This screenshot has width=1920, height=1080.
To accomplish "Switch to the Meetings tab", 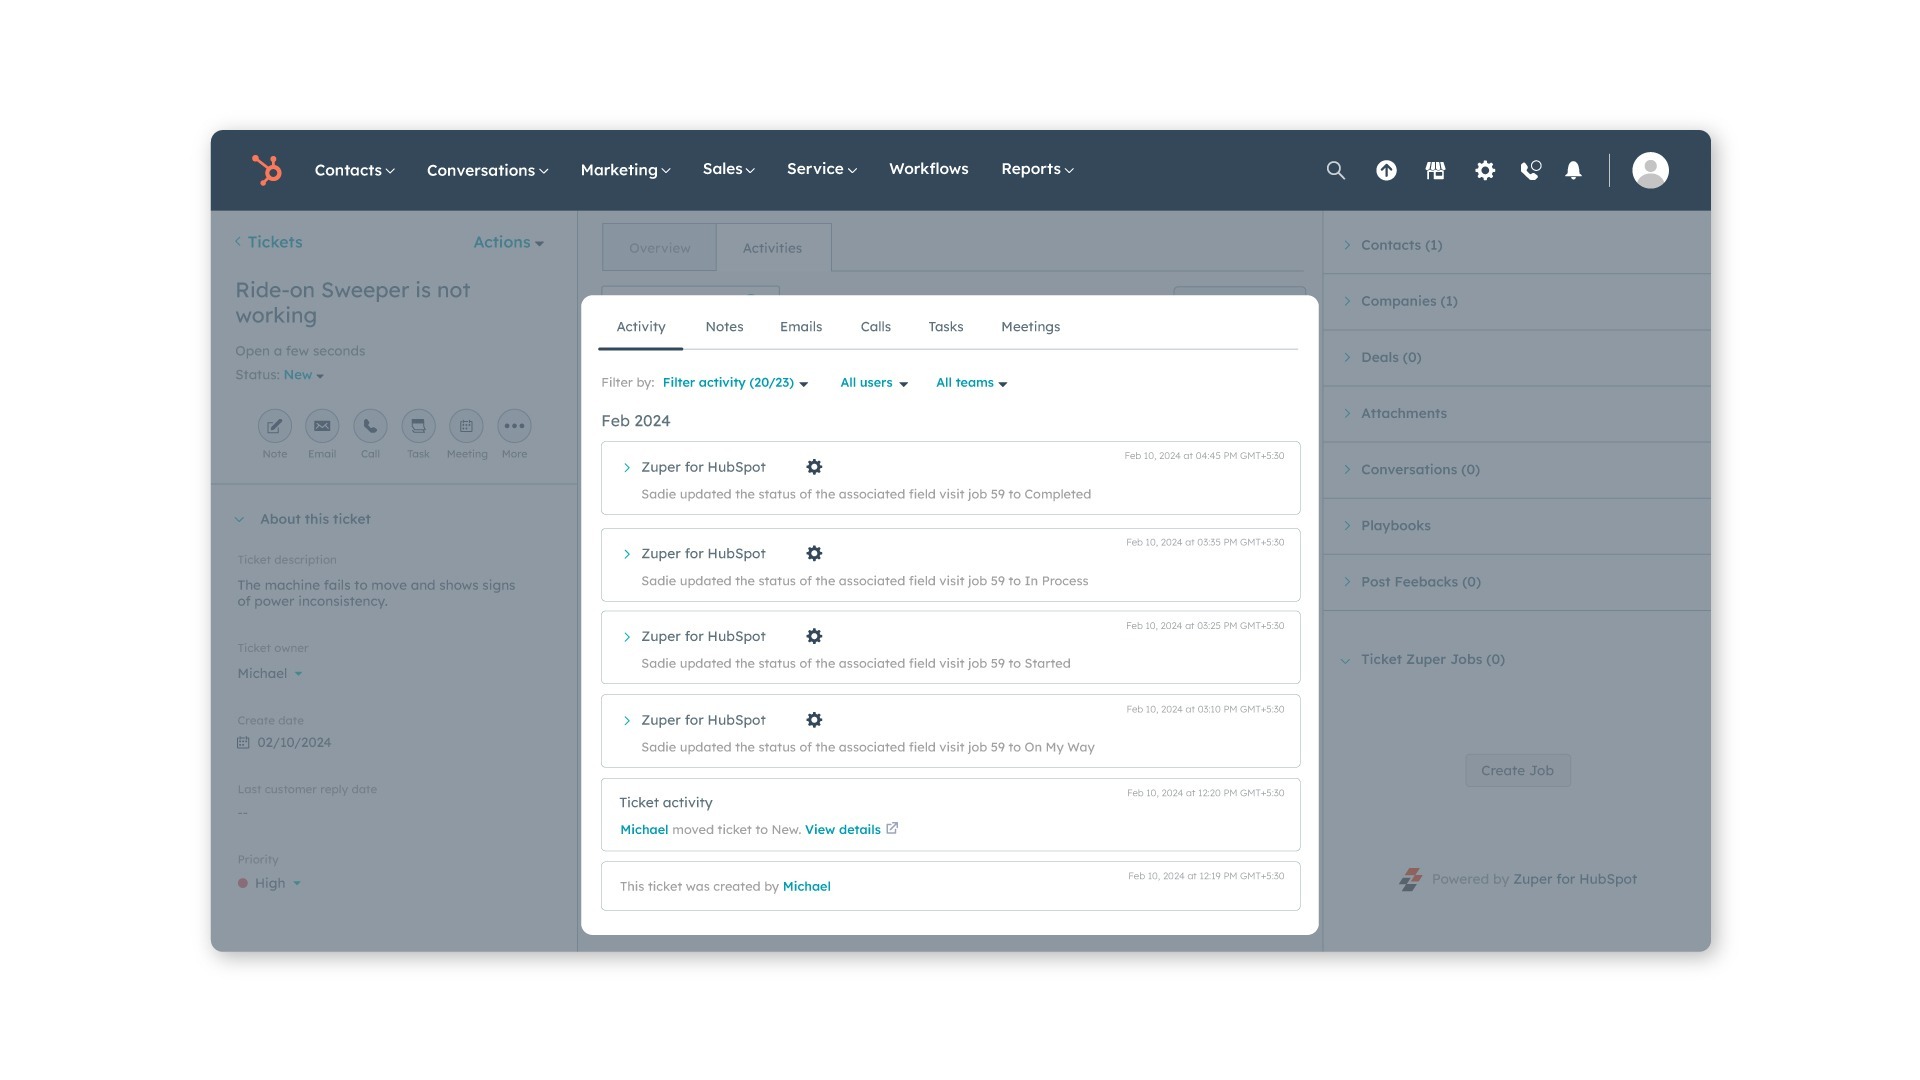I will [x=1030, y=327].
